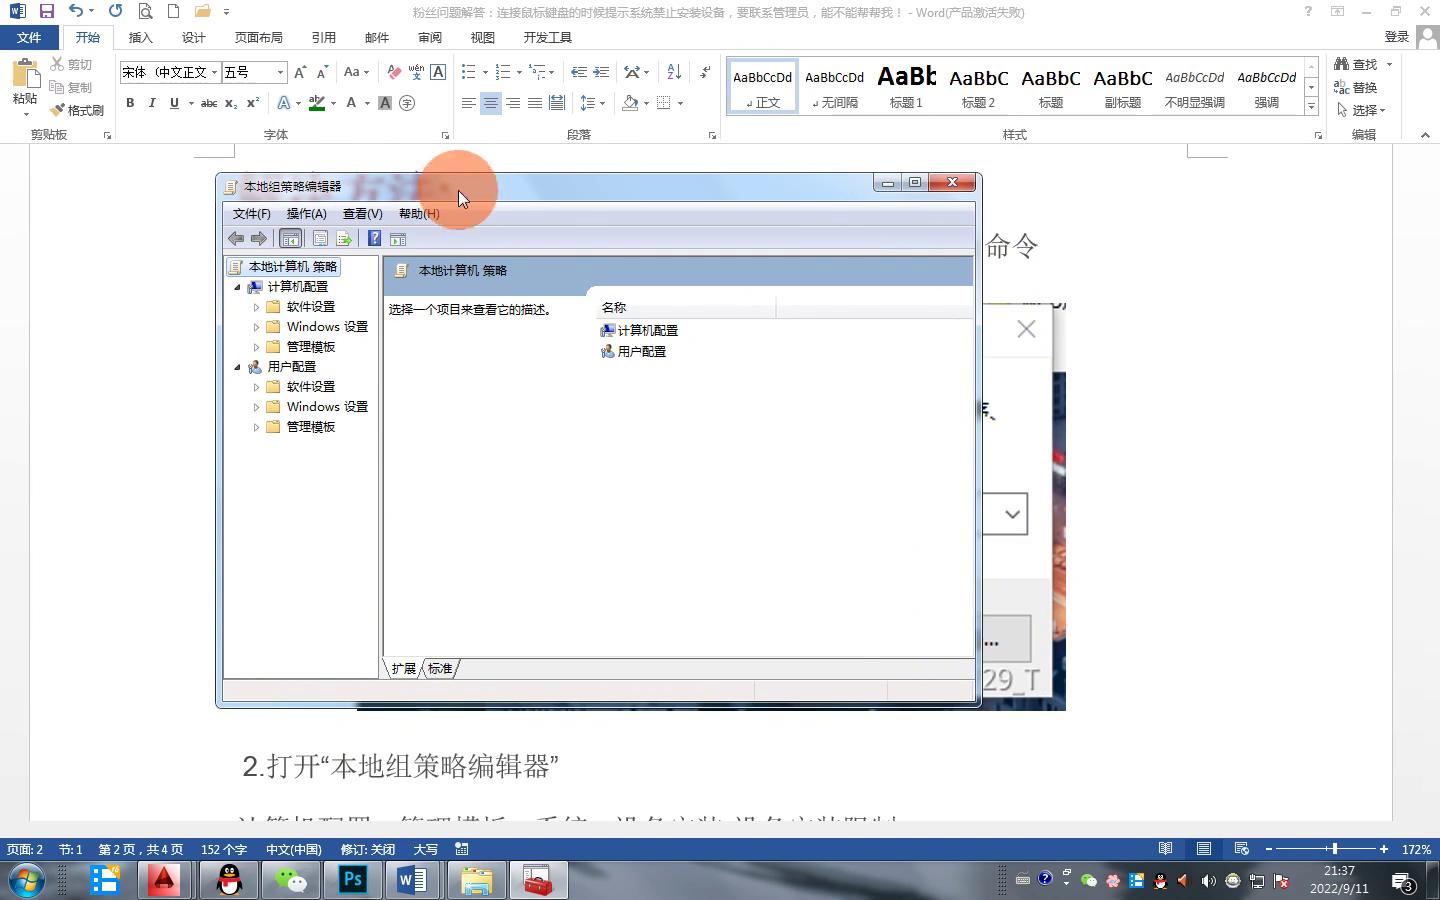Select the Sort icon in Paragraph group

(672, 71)
